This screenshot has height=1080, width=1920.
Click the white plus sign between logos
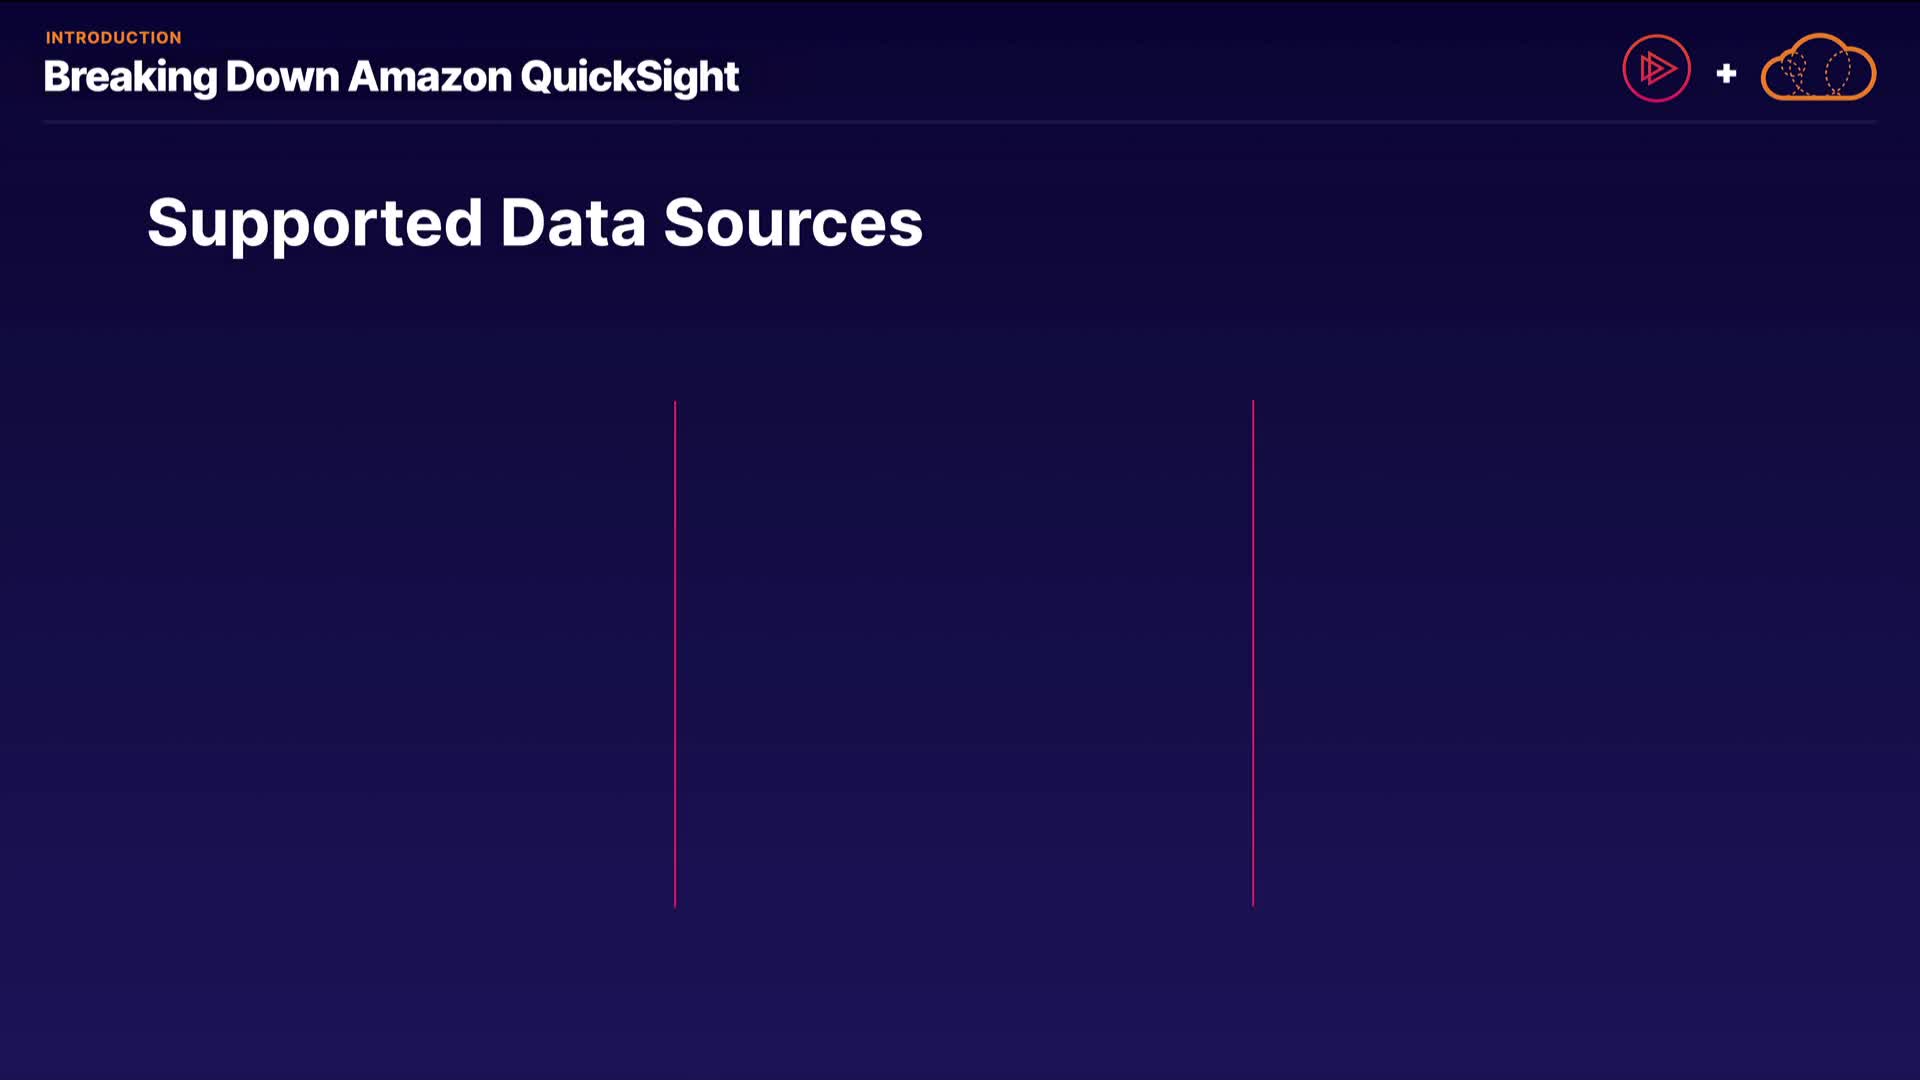click(1726, 73)
